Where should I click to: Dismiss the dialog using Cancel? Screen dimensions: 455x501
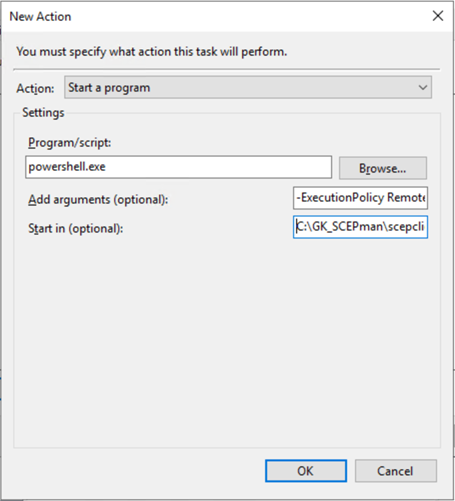(395, 471)
